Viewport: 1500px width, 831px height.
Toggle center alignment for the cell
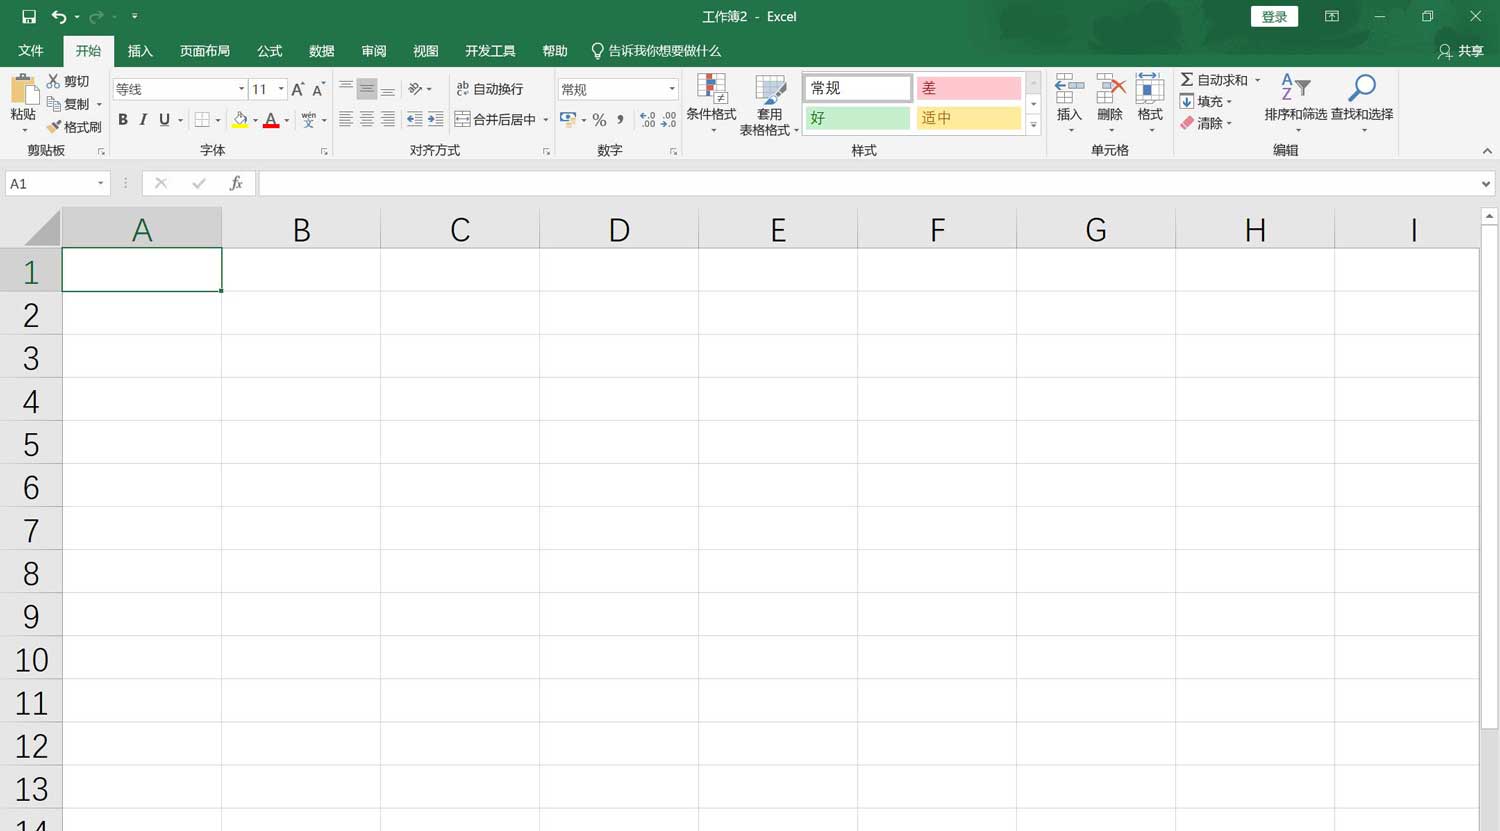pos(365,119)
